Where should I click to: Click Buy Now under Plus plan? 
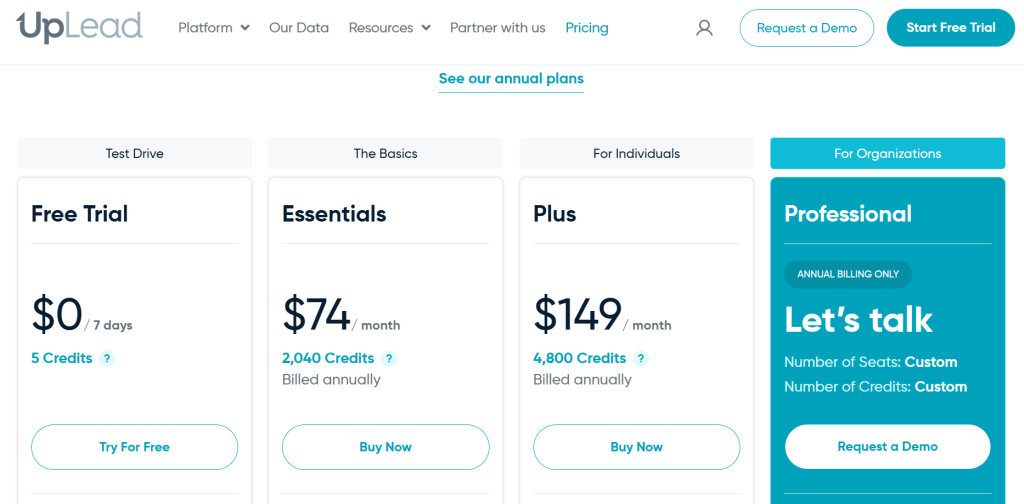click(636, 447)
